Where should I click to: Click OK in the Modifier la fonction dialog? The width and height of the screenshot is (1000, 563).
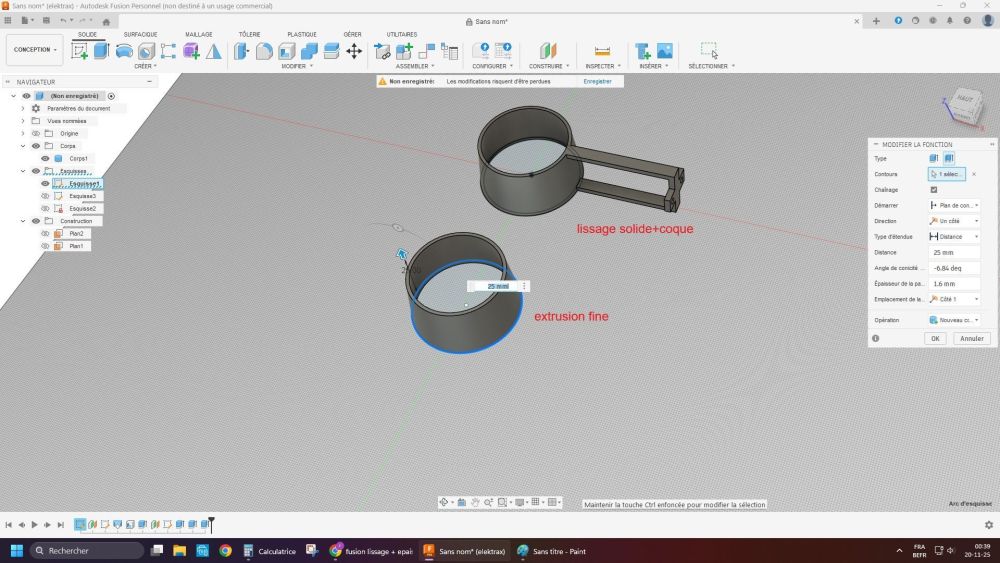point(935,338)
